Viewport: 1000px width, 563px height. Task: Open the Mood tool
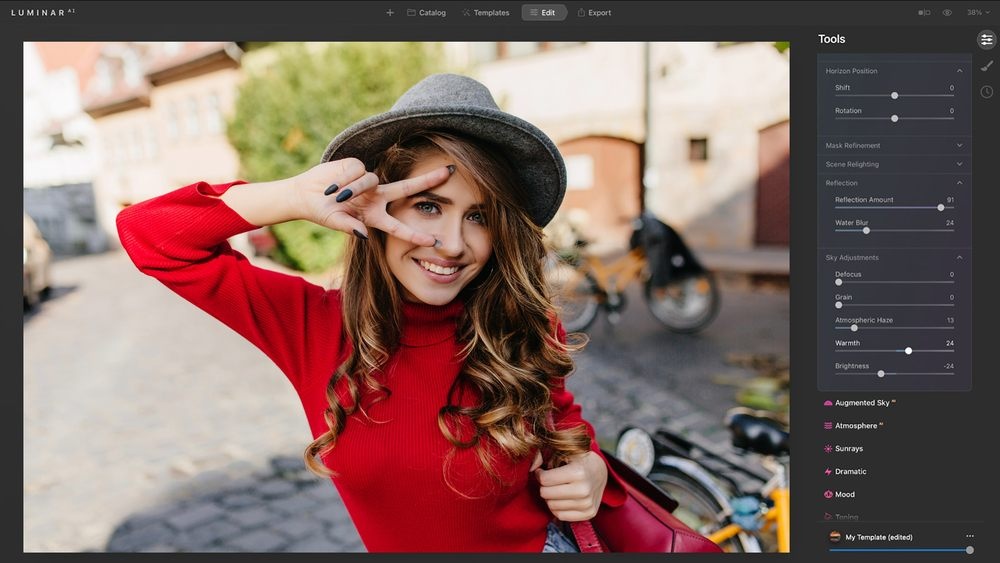pyautogui.click(x=844, y=495)
